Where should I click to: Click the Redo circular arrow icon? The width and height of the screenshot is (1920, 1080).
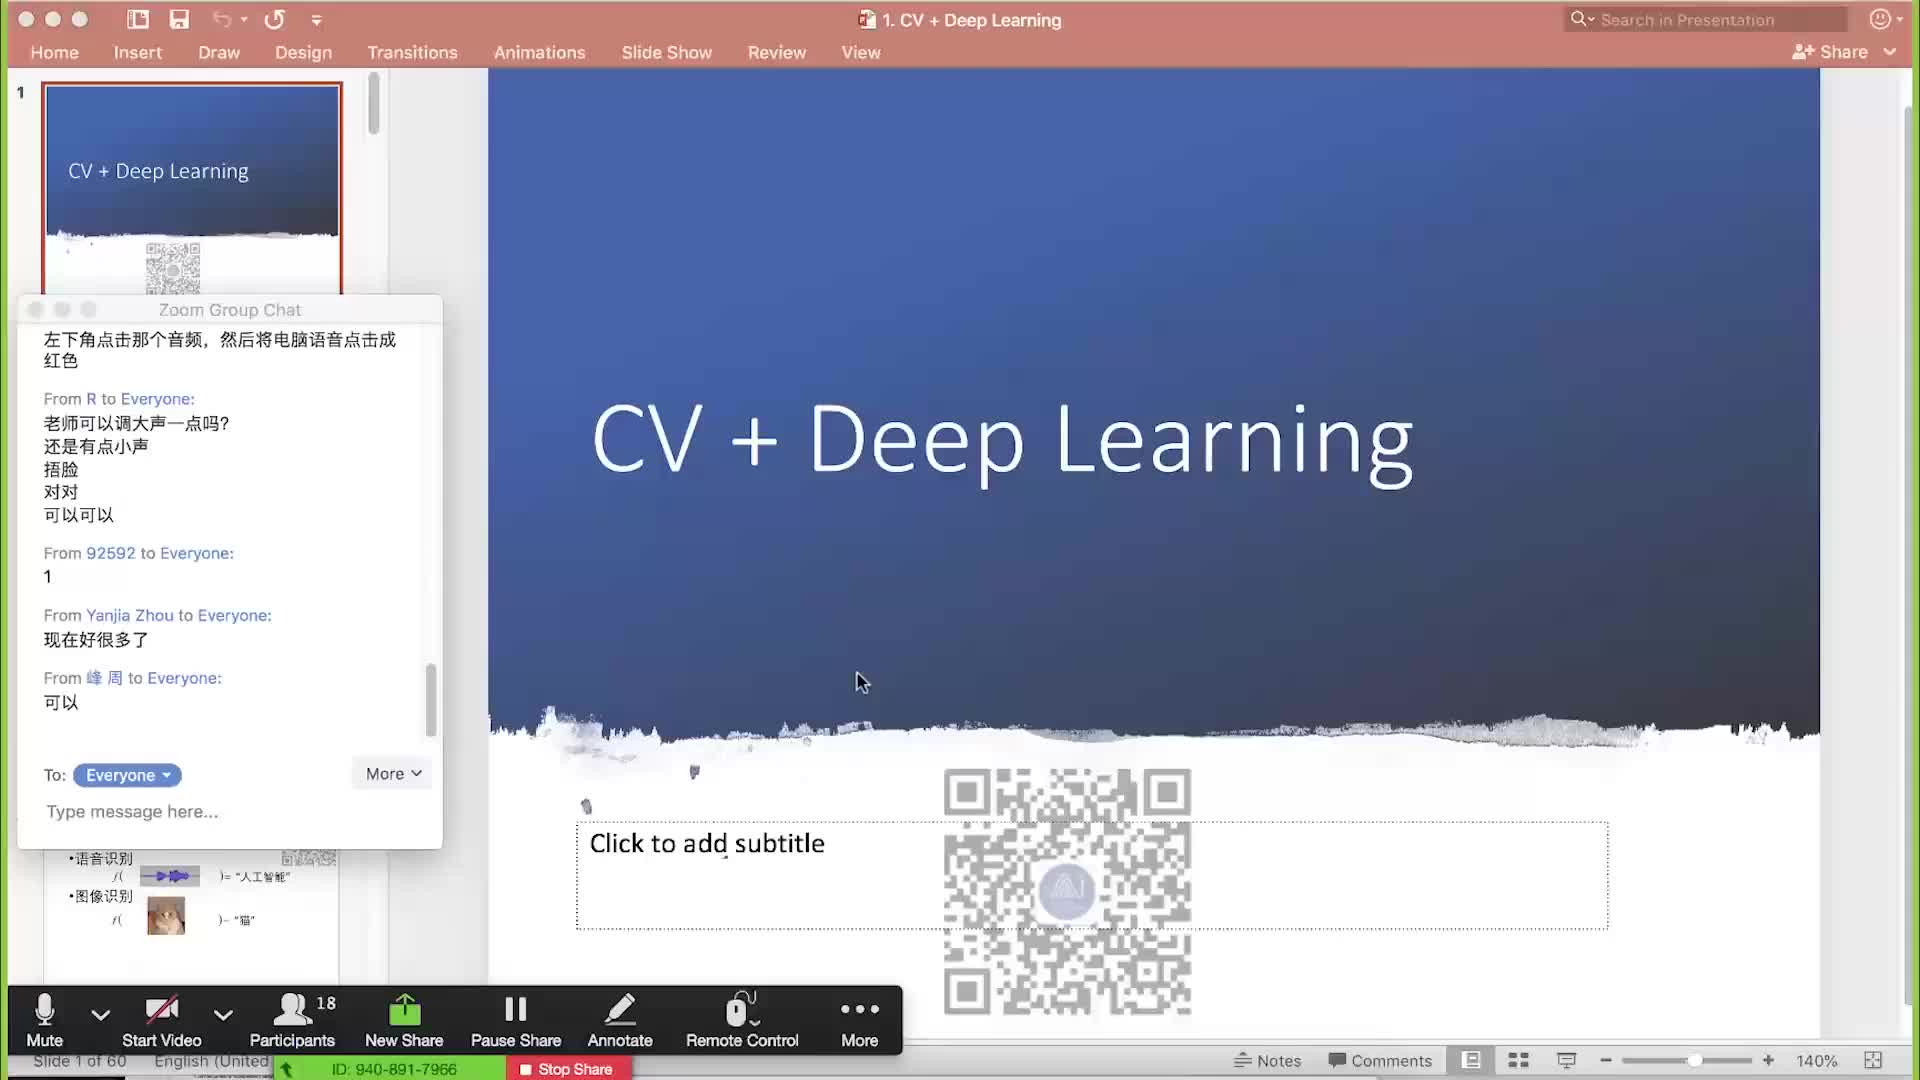275,19
